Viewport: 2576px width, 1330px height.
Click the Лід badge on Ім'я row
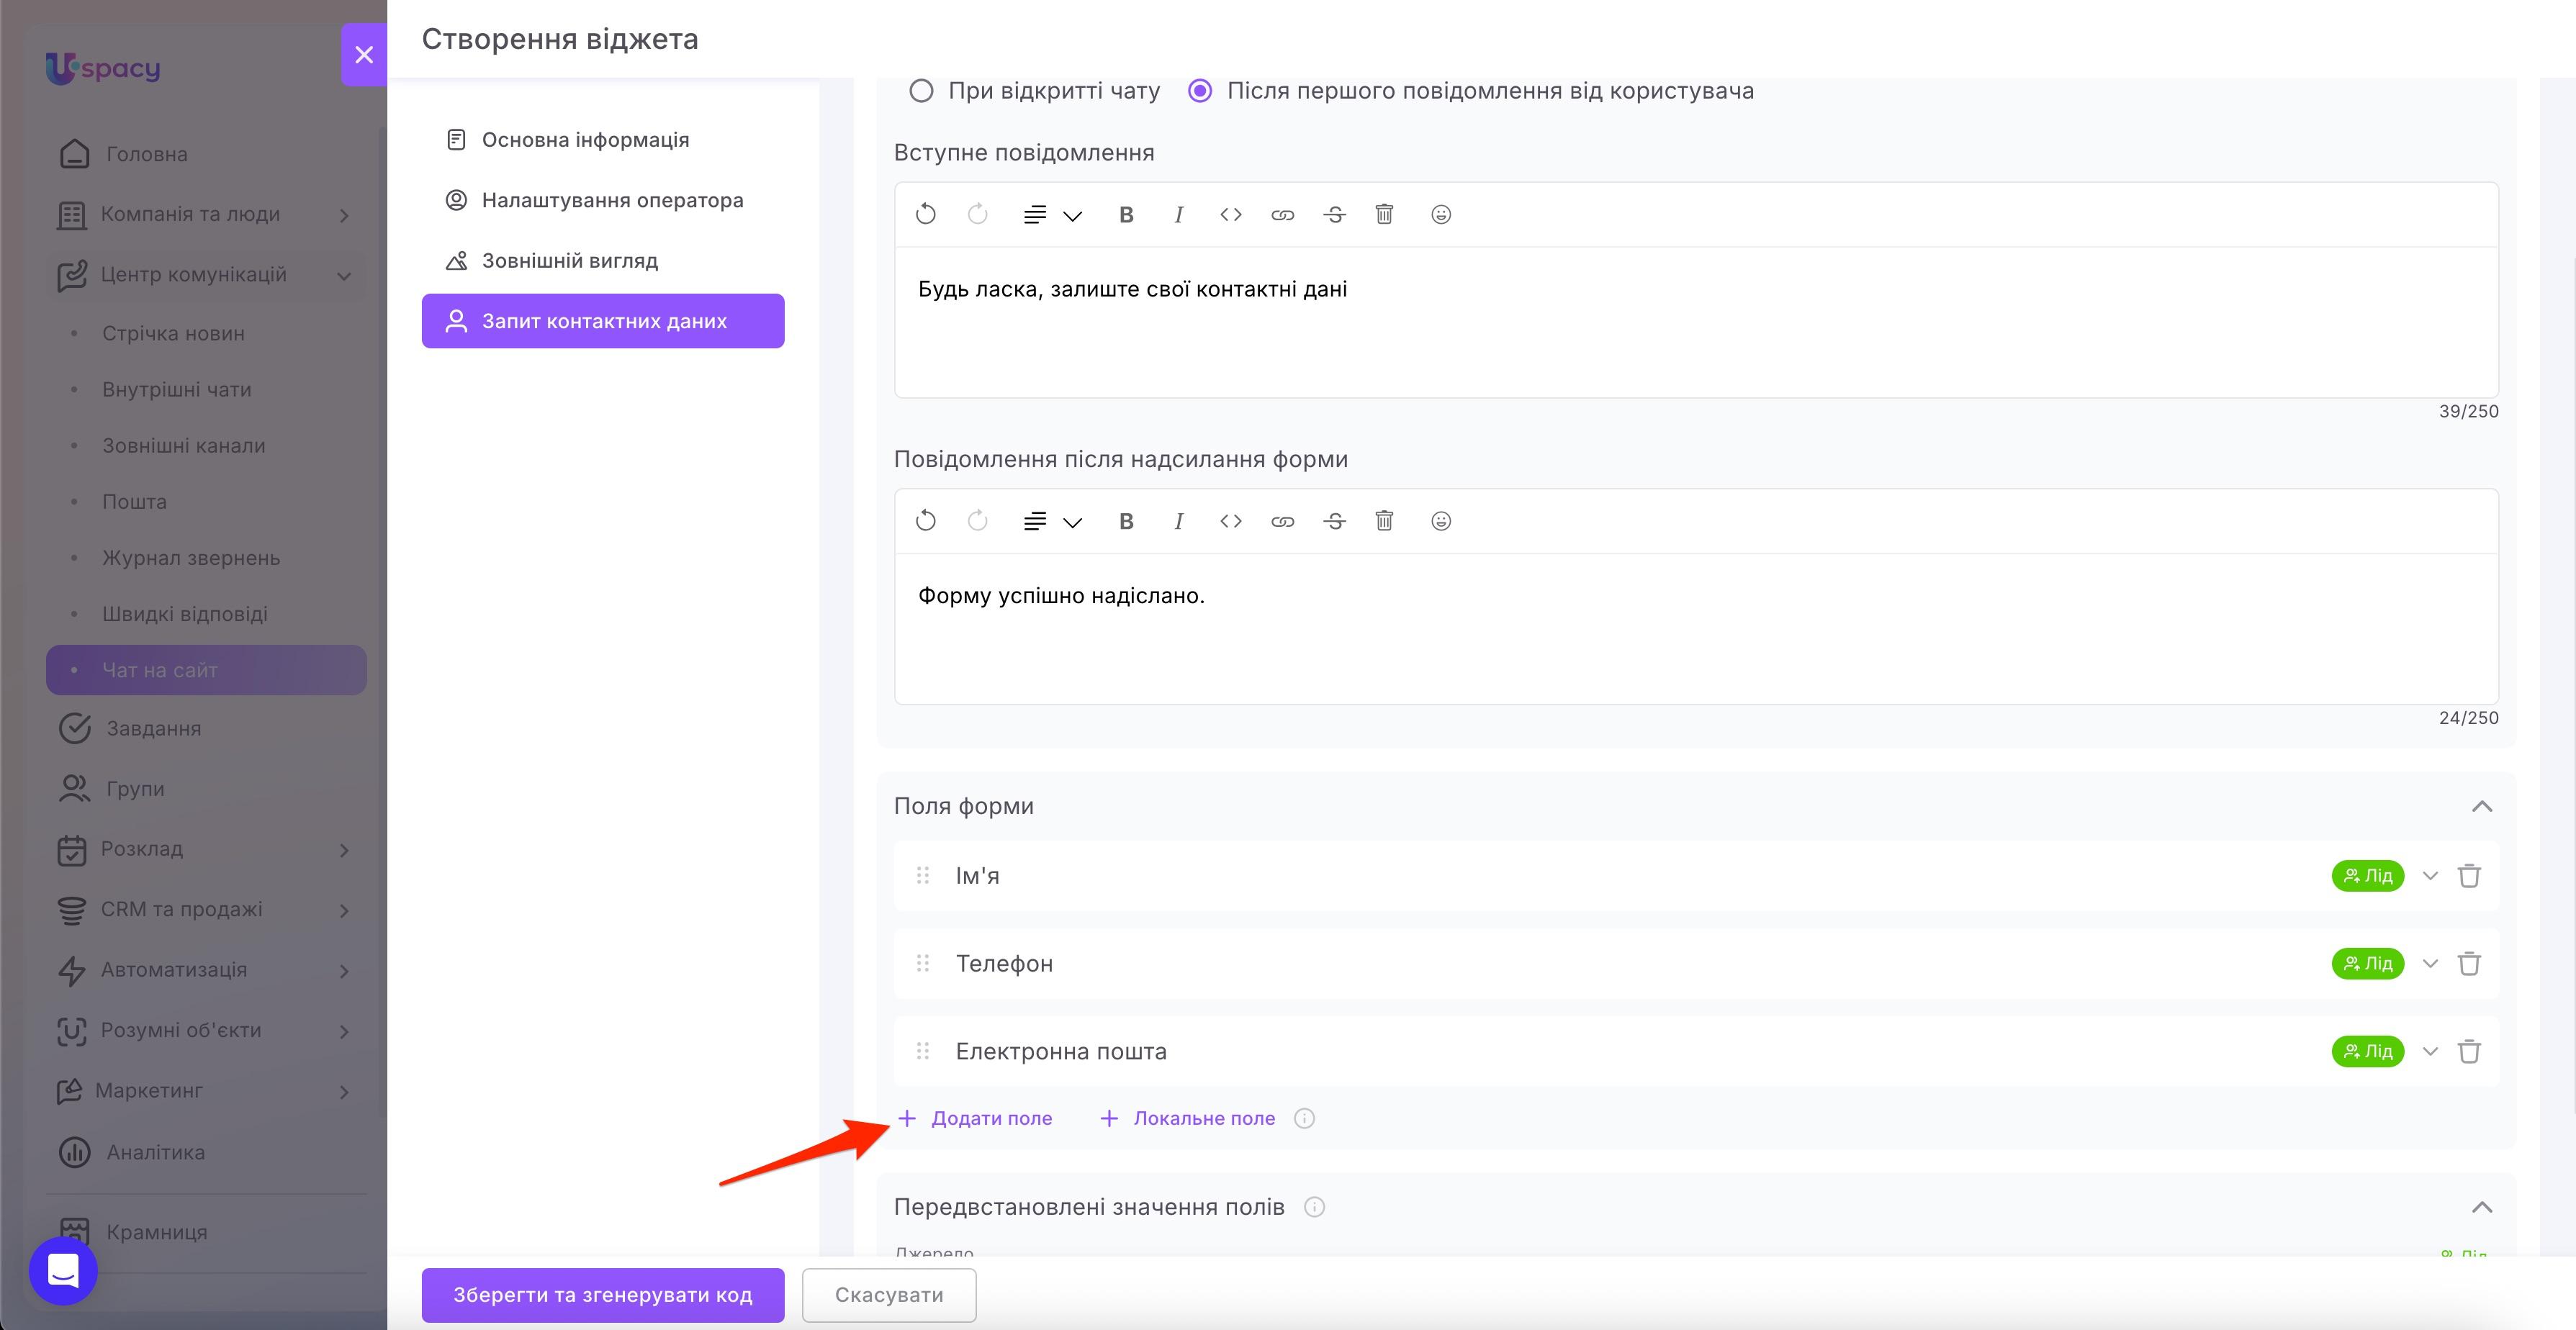point(2368,876)
